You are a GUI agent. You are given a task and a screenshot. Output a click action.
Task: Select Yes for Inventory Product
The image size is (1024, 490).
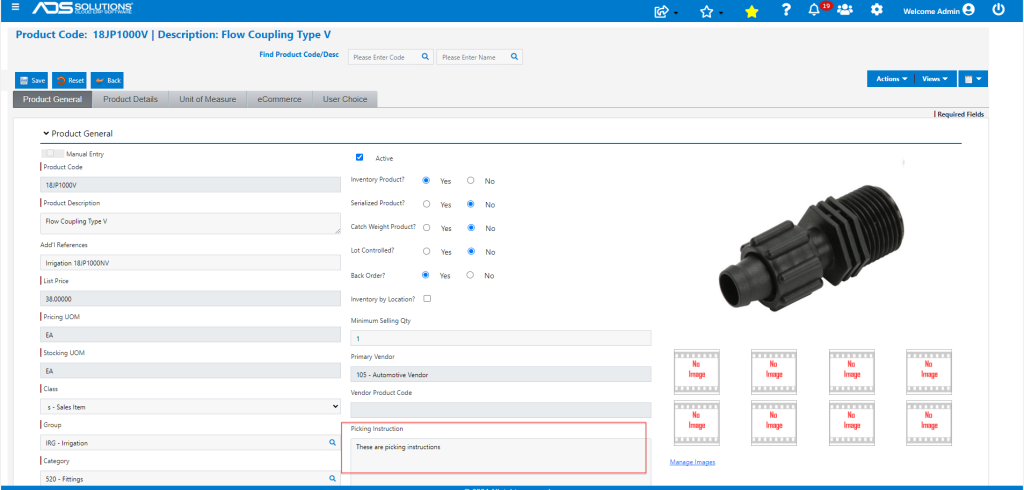point(426,180)
